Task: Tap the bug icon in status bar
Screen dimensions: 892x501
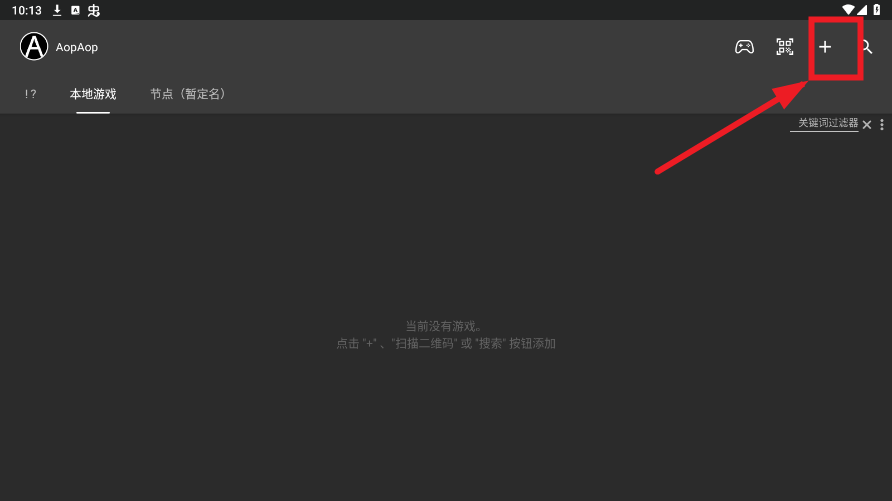Action: pyautogui.click(x=94, y=10)
